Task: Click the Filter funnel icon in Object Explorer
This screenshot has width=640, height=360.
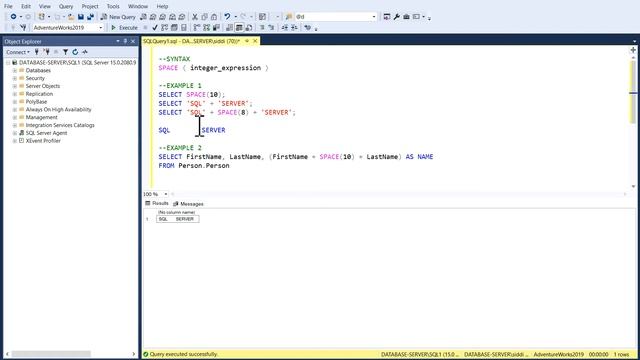Action: [x=65, y=52]
